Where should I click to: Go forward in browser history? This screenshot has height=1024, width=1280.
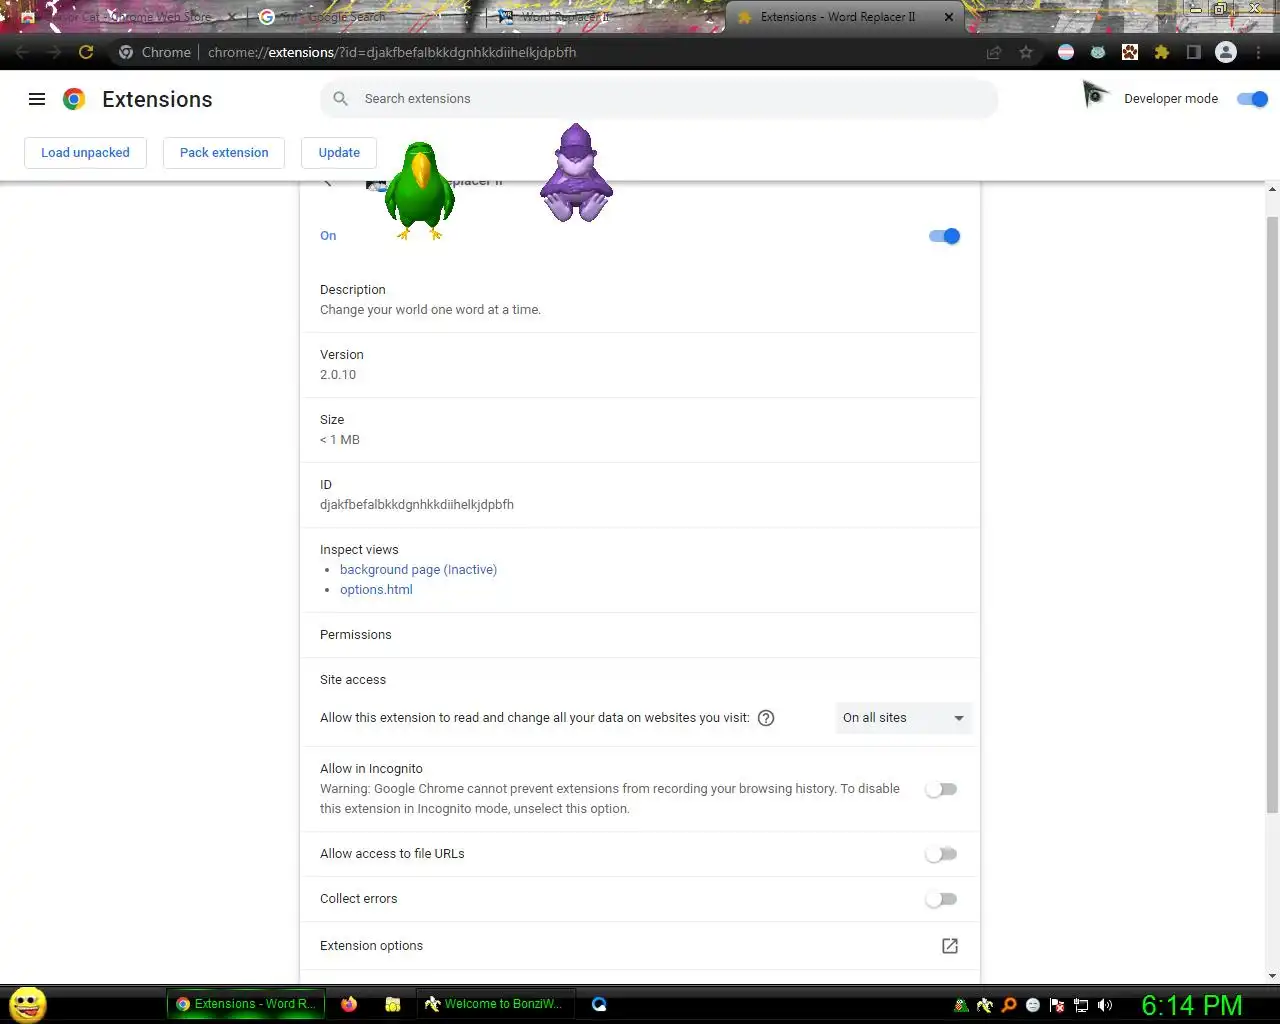click(x=54, y=52)
